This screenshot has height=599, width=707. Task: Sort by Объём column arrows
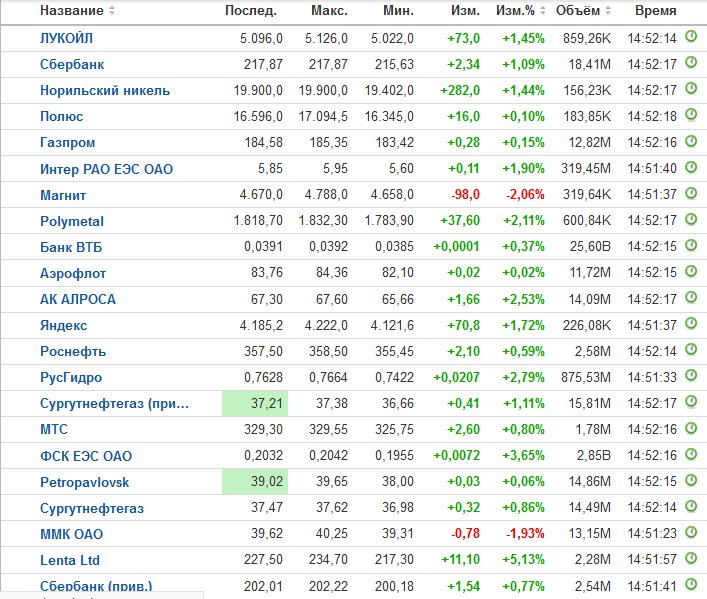click(608, 10)
